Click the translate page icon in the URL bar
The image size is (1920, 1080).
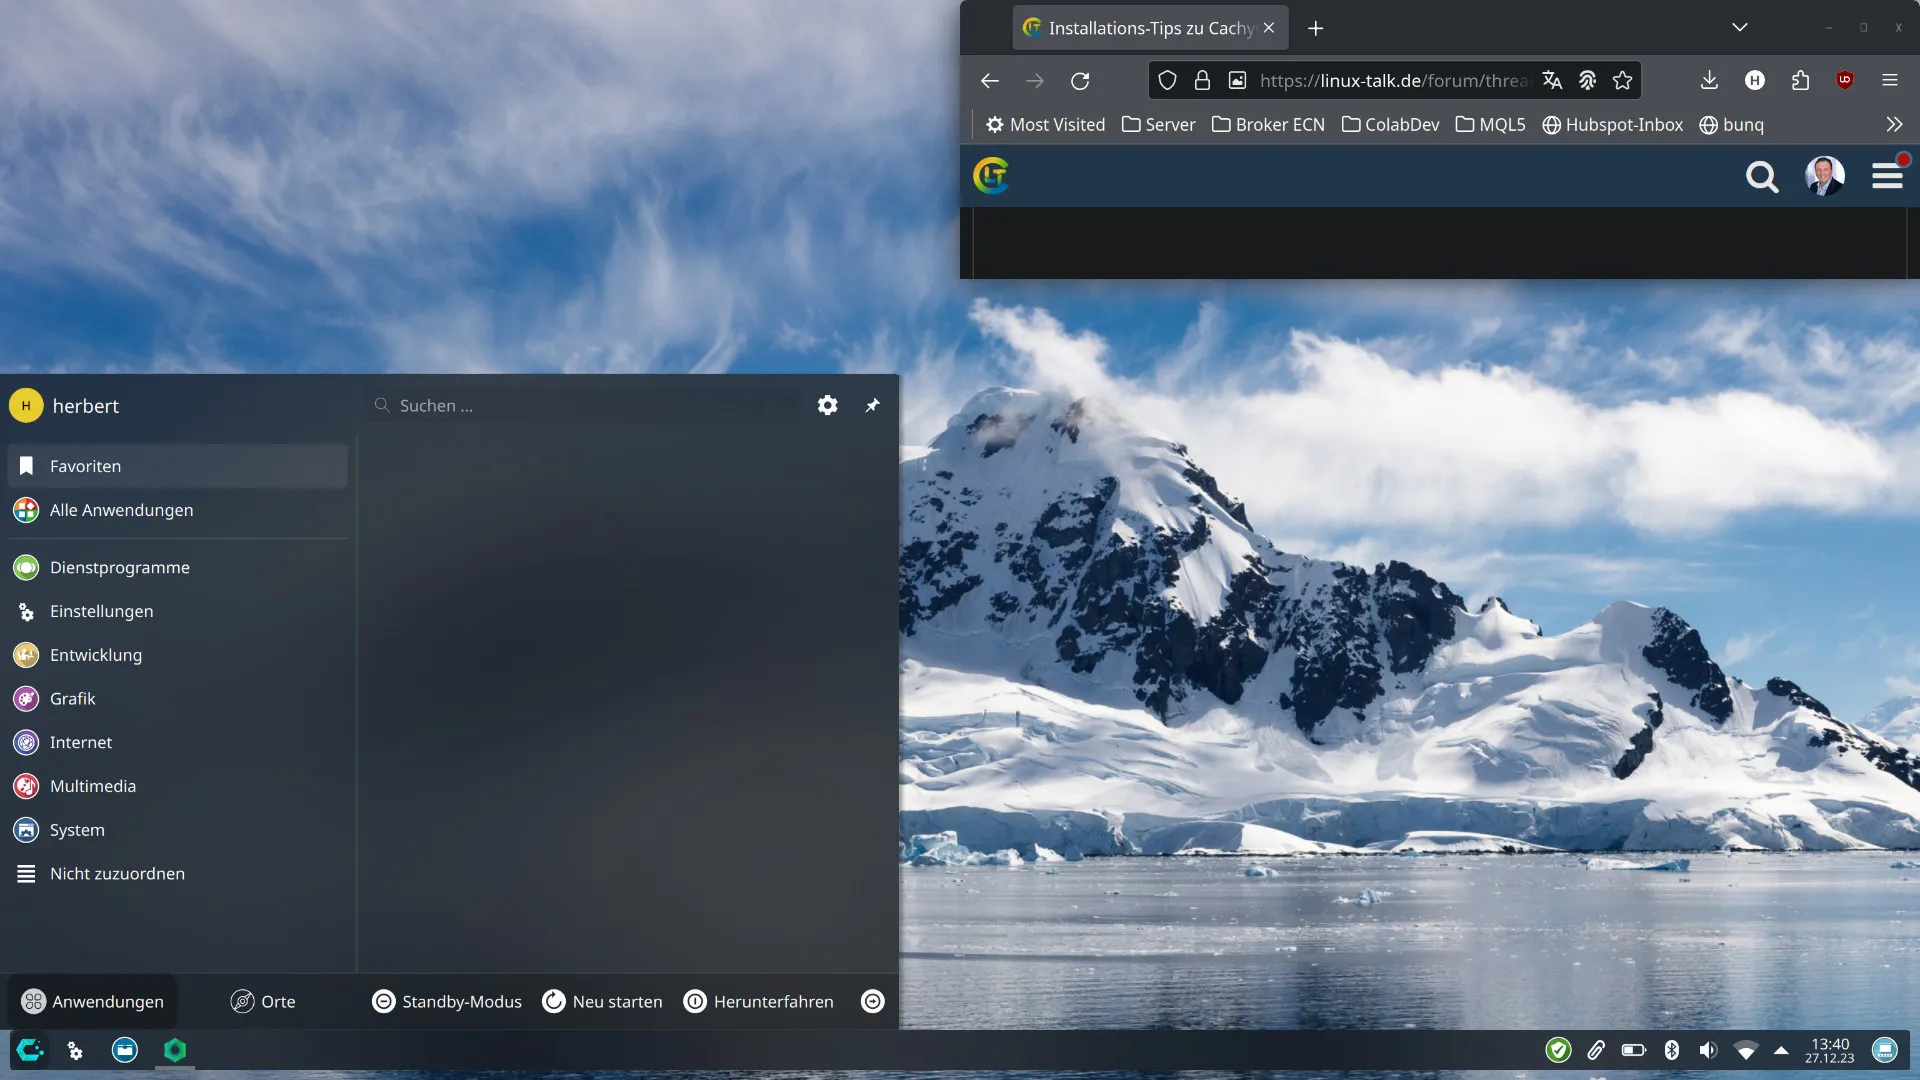click(x=1552, y=80)
